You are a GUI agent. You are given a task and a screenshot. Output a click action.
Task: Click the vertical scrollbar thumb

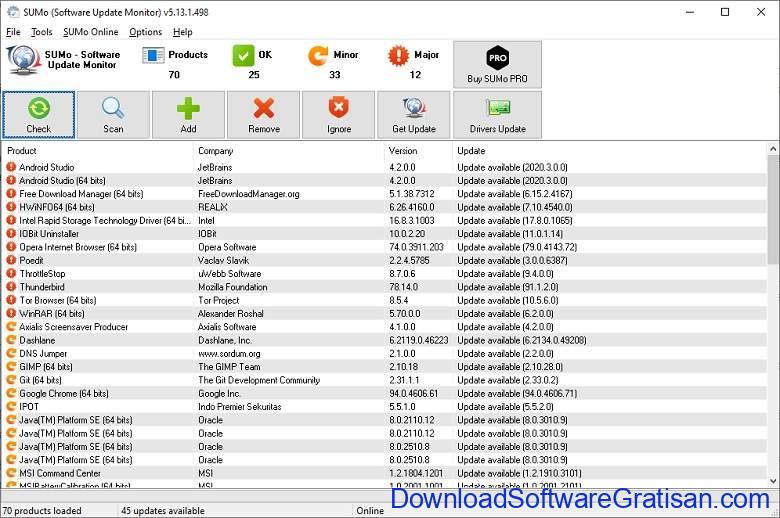pos(773,209)
